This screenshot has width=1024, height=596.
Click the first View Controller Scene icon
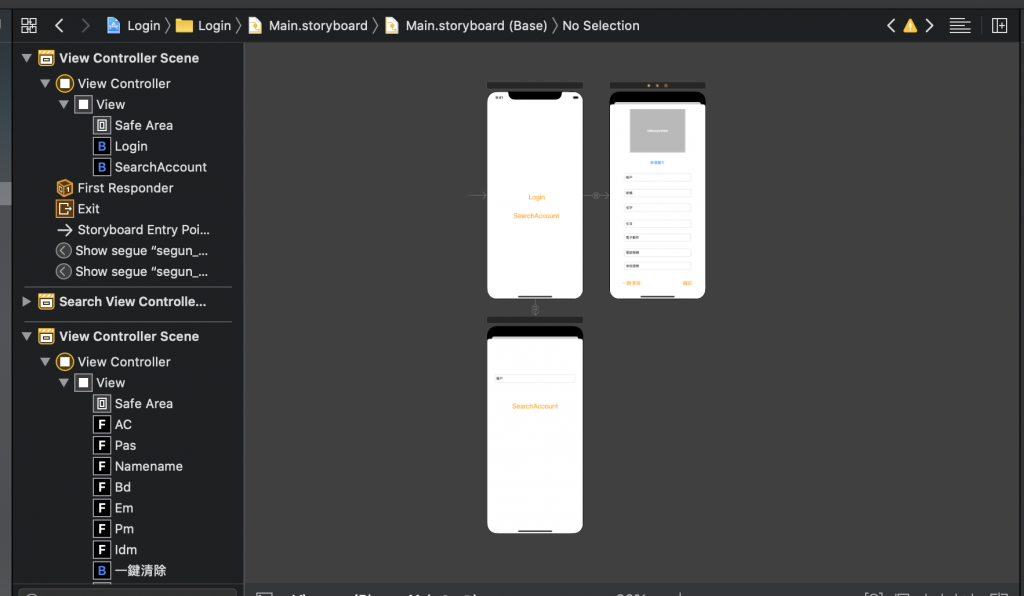click(46, 58)
